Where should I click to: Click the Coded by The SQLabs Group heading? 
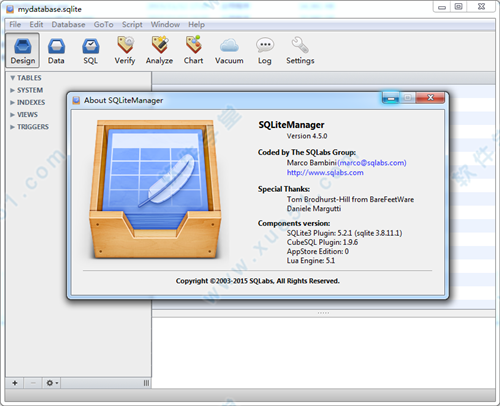pos(307,152)
